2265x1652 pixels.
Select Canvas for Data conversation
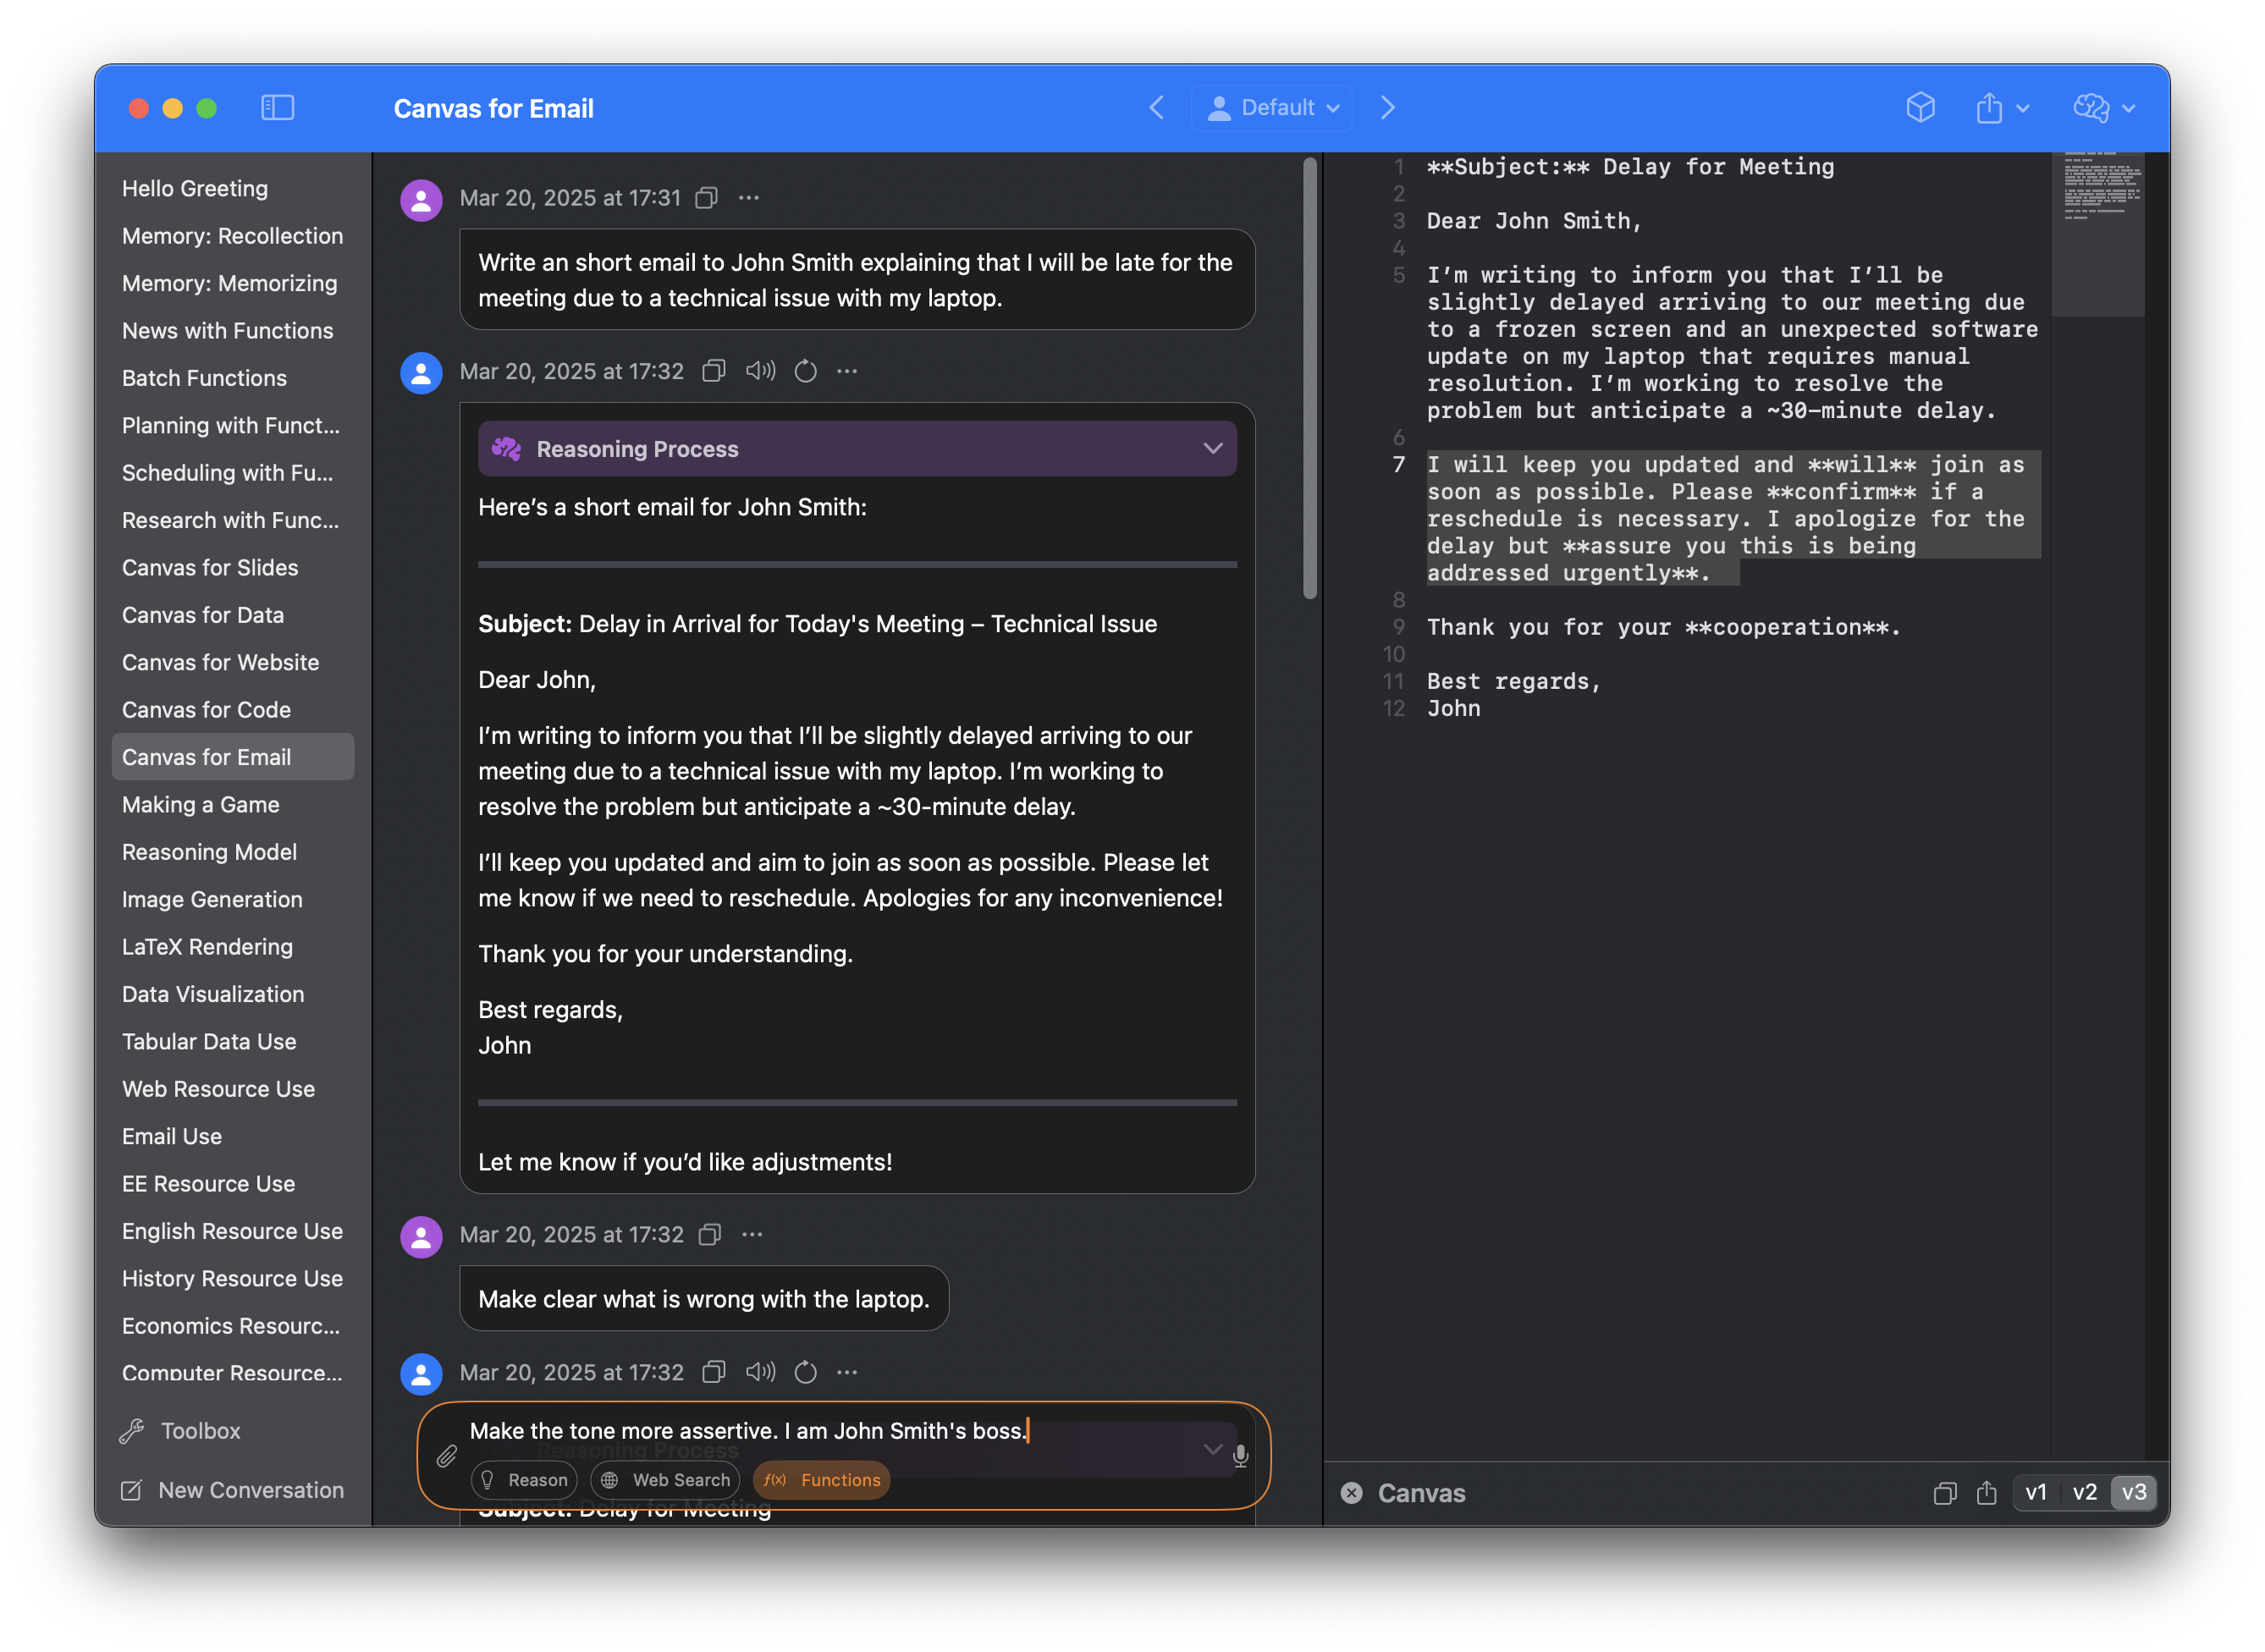point(233,615)
